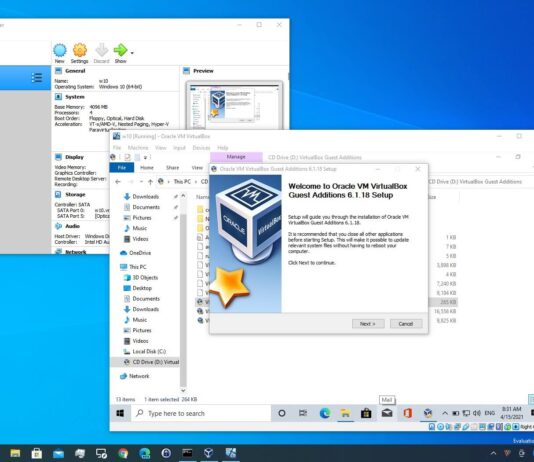Open the View menu in VM window menu bar
The height and width of the screenshot is (462, 534).
[x=161, y=148]
